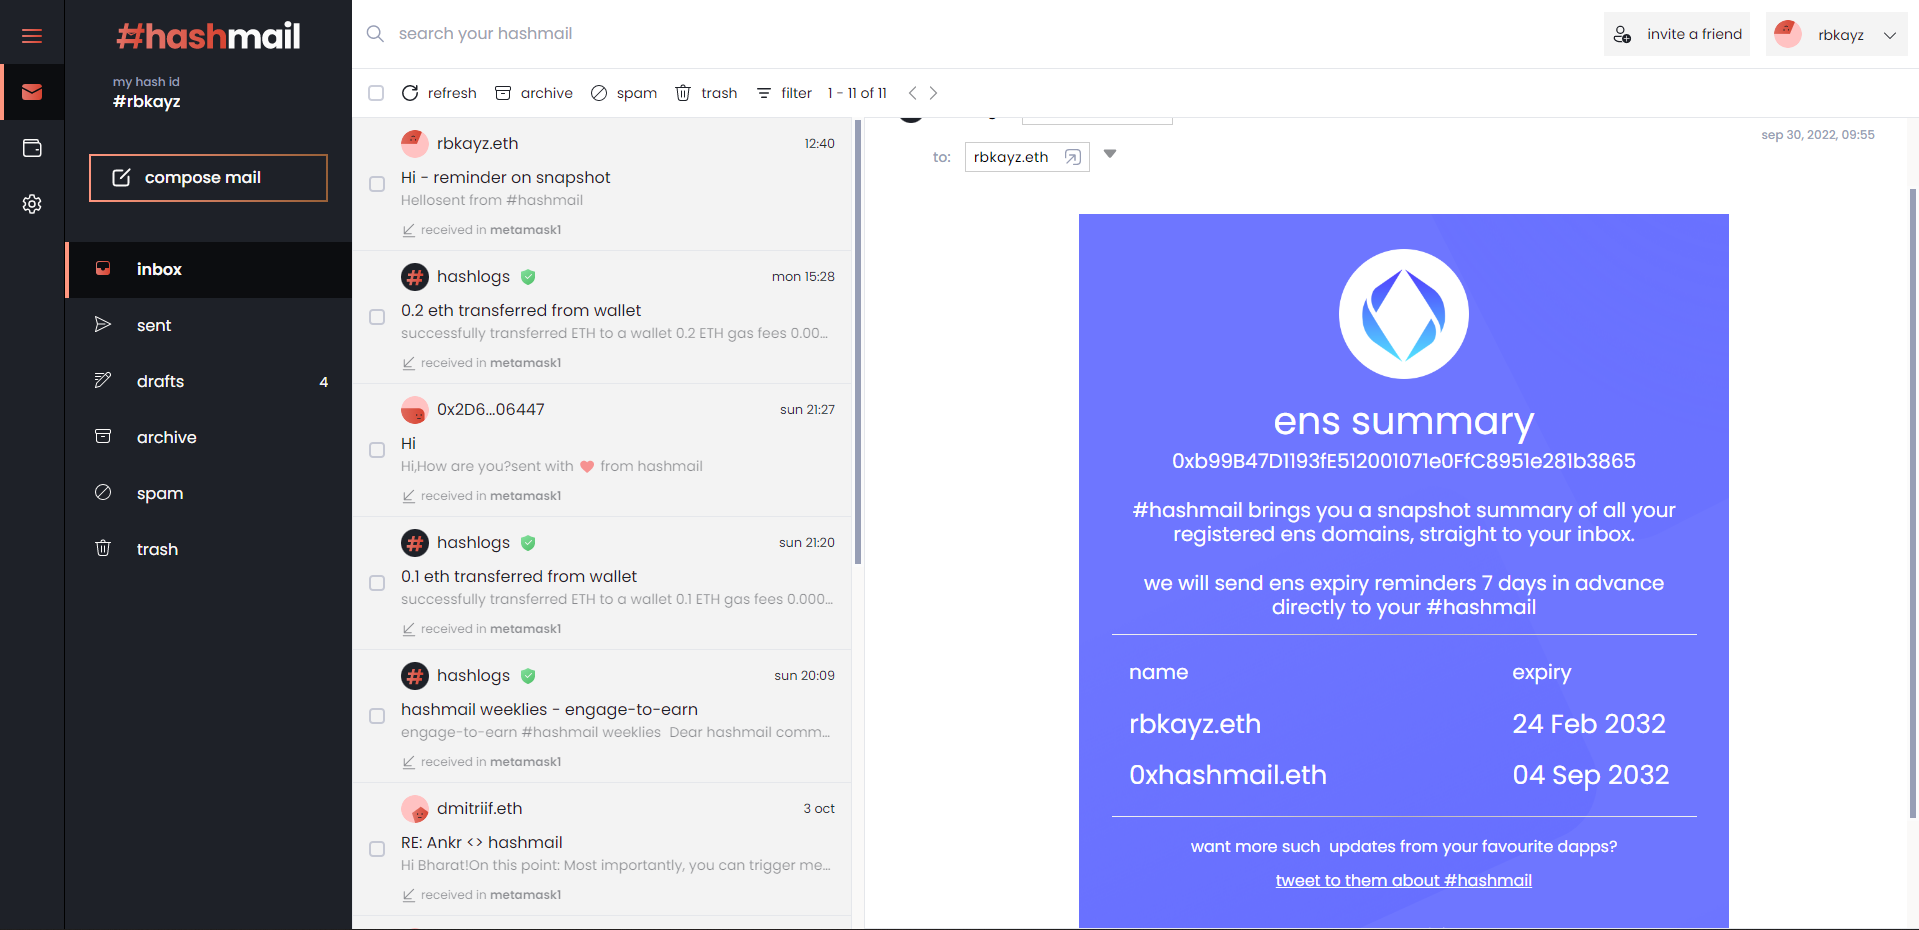Click the invite a friend button
Image resolution: width=1919 pixels, height=930 pixels.
(x=1677, y=34)
